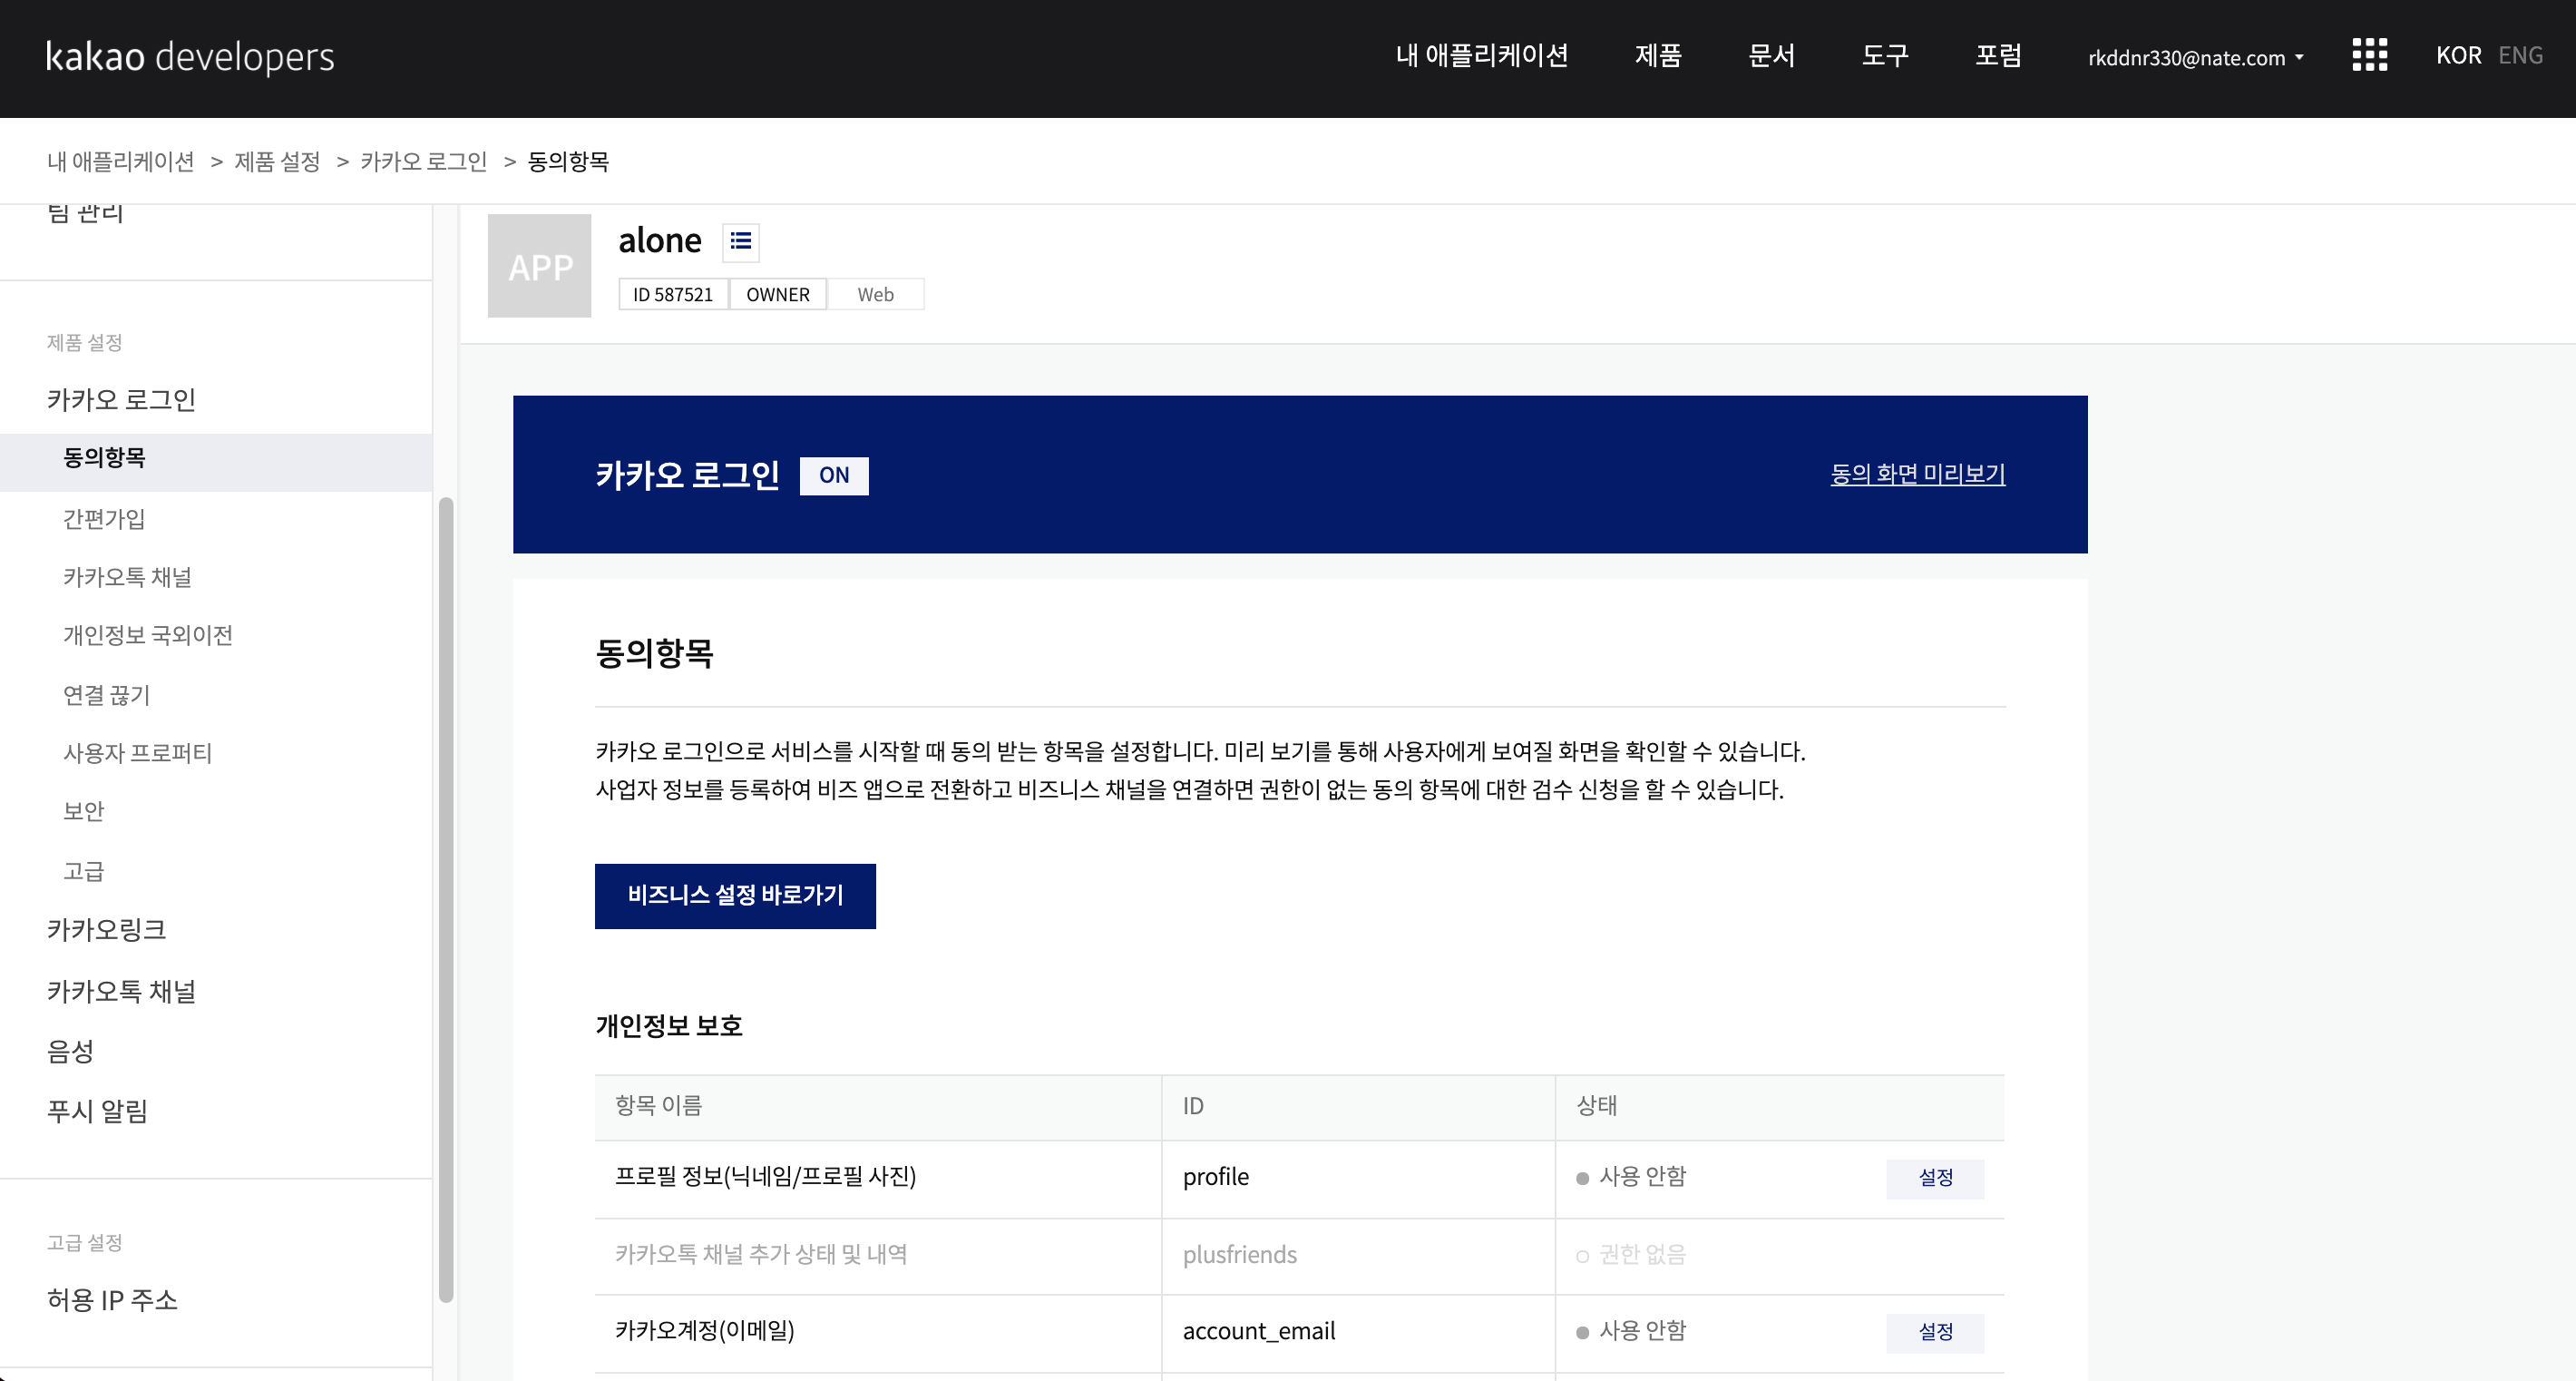Open the 도구 top menu item

pyautogui.click(x=1884, y=56)
